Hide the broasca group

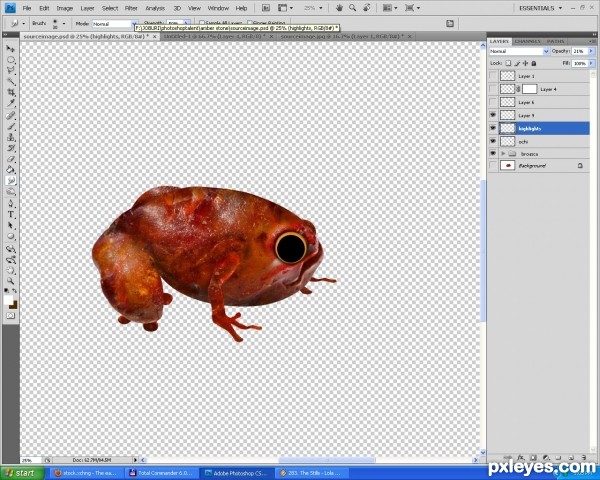tap(493, 153)
